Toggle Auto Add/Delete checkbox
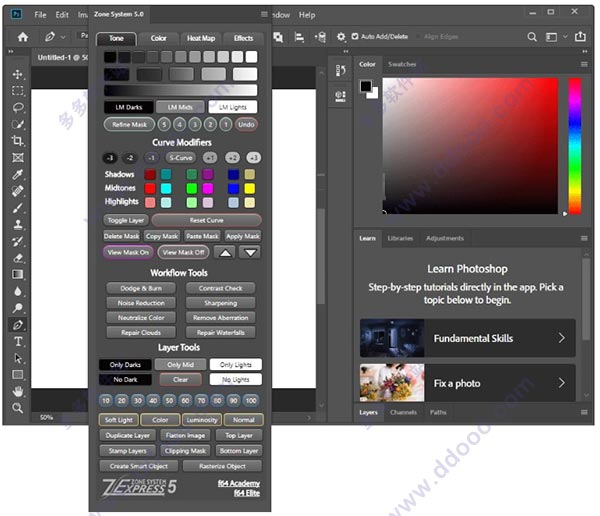Image resolution: width=600 pixels, height=516 pixels. (x=355, y=36)
